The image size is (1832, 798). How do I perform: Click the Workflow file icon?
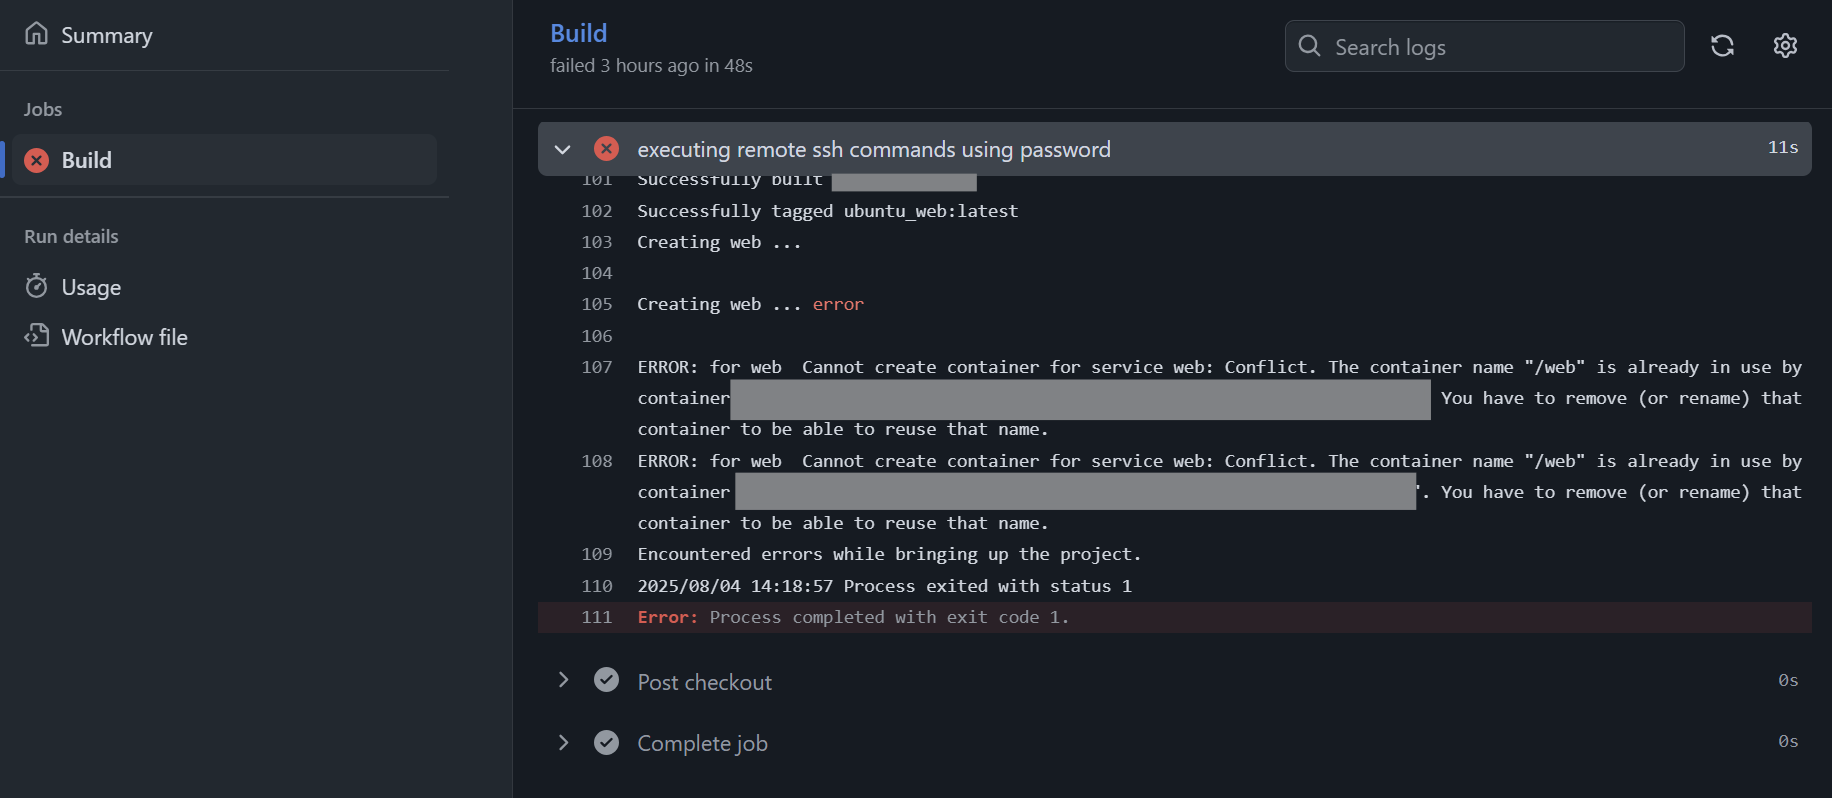pyautogui.click(x=36, y=336)
